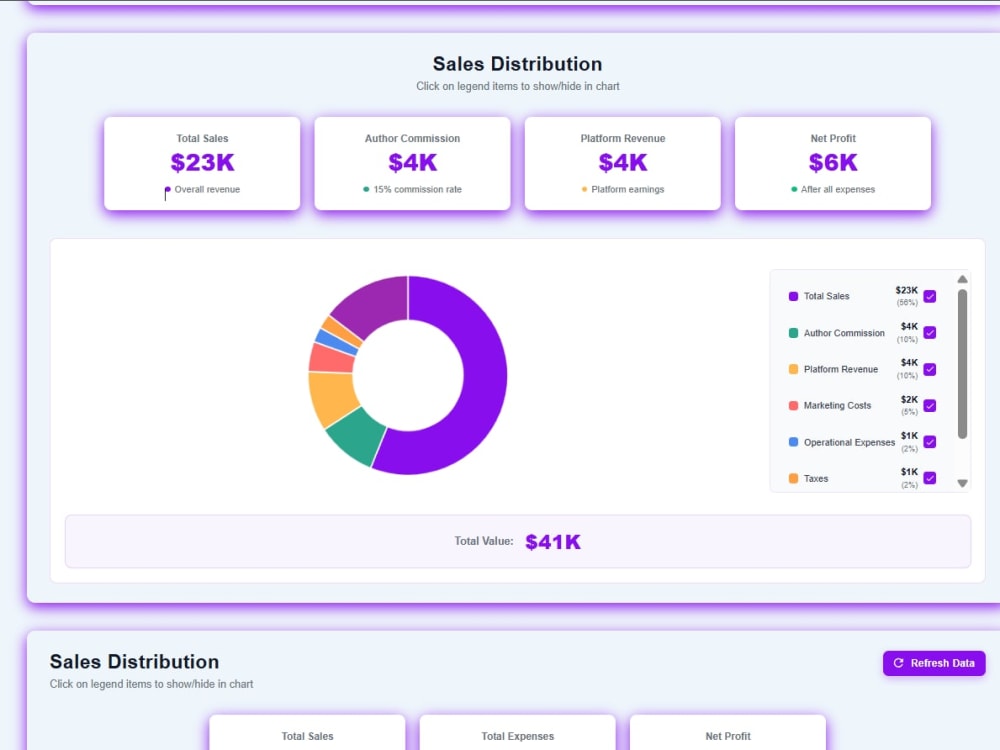Click the Operational Expenses legend label

[x=849, y=443]
